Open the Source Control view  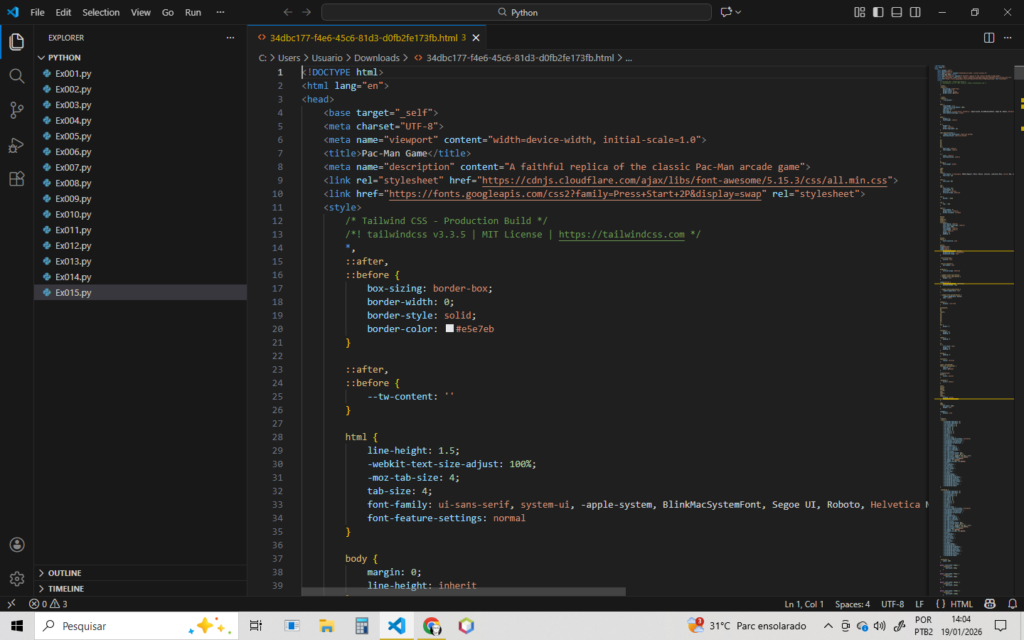click(x=17, y=110)
